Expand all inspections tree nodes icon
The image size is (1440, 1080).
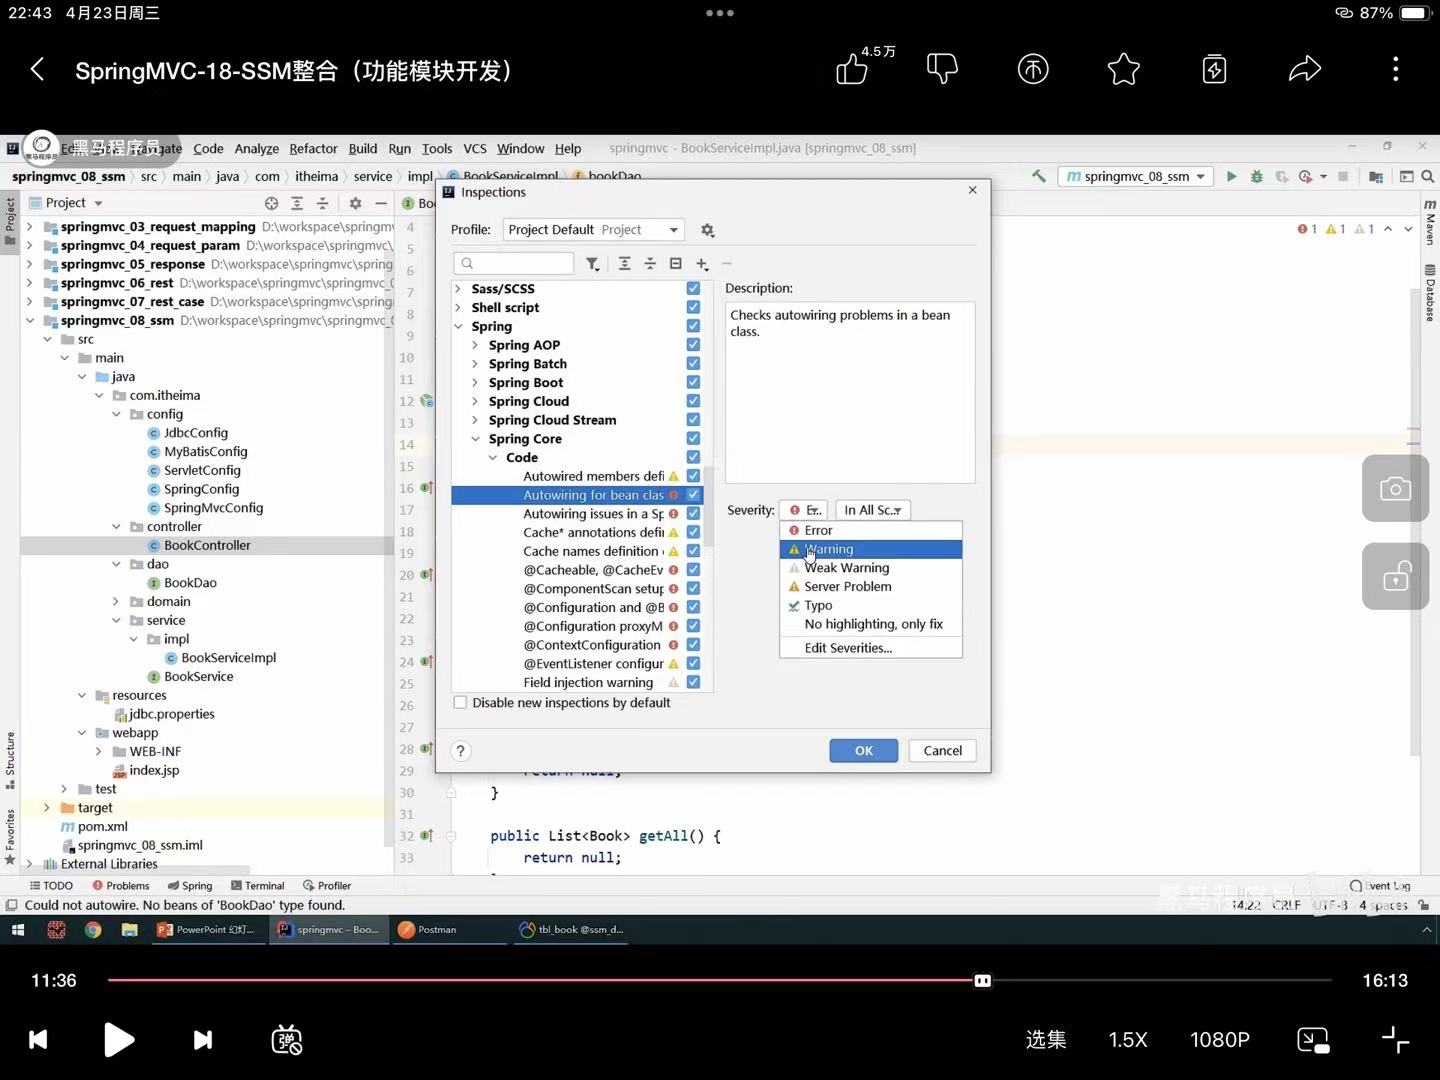624,264
